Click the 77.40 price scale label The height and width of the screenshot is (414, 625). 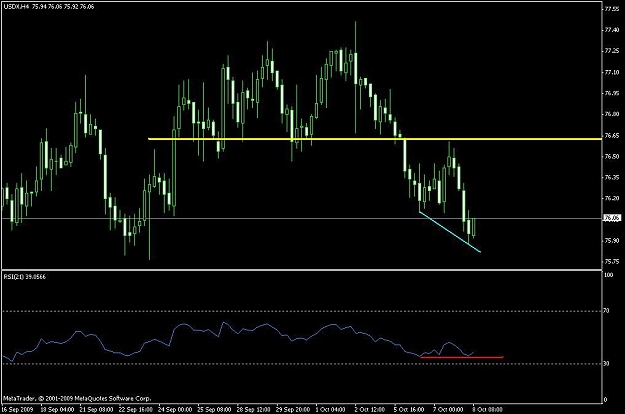tap(612, 30)
